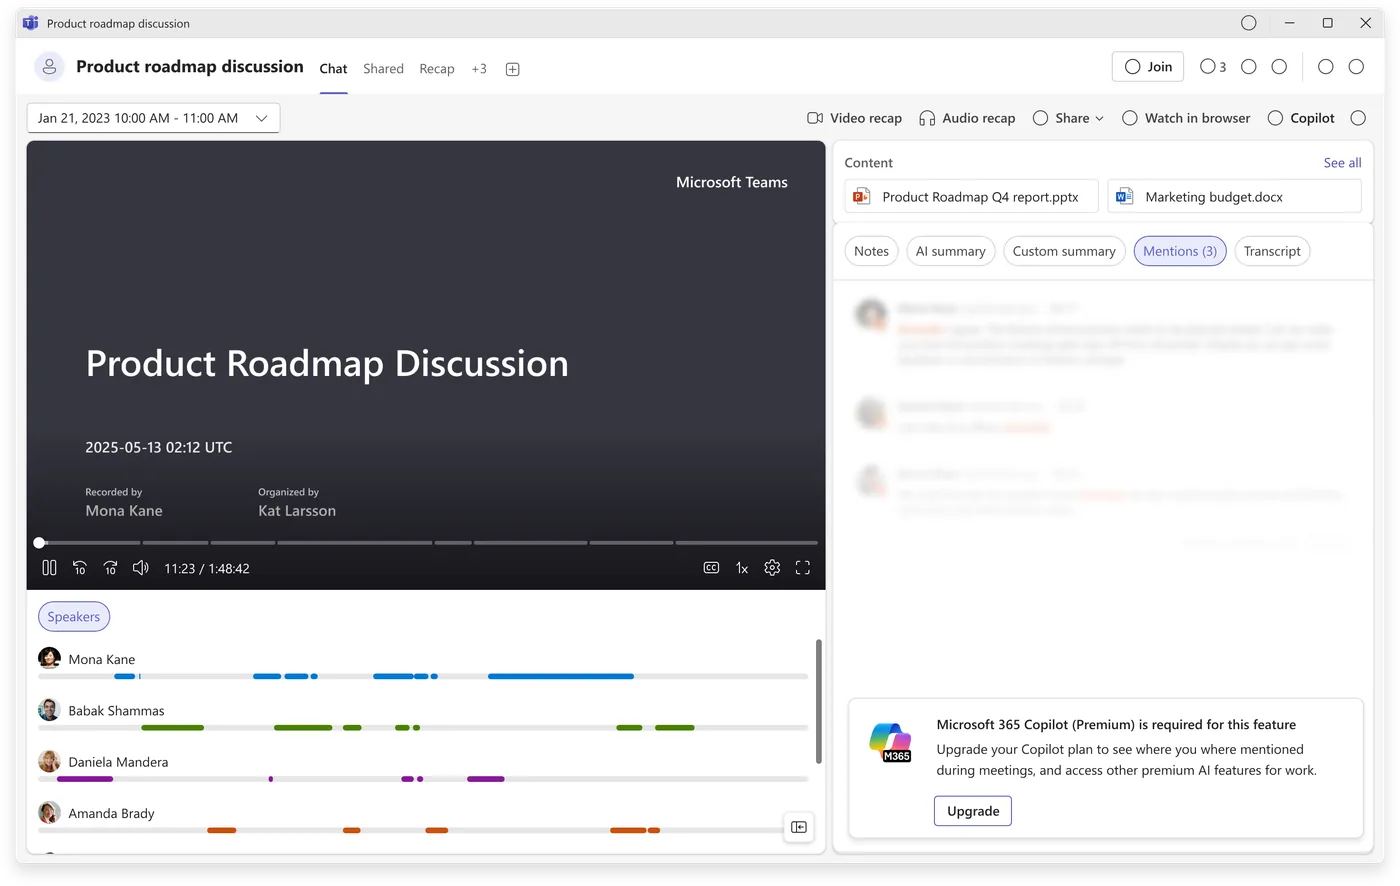Open the Recap tab
This screenshot has width=1400, height=886.
(x=437, y=69)
